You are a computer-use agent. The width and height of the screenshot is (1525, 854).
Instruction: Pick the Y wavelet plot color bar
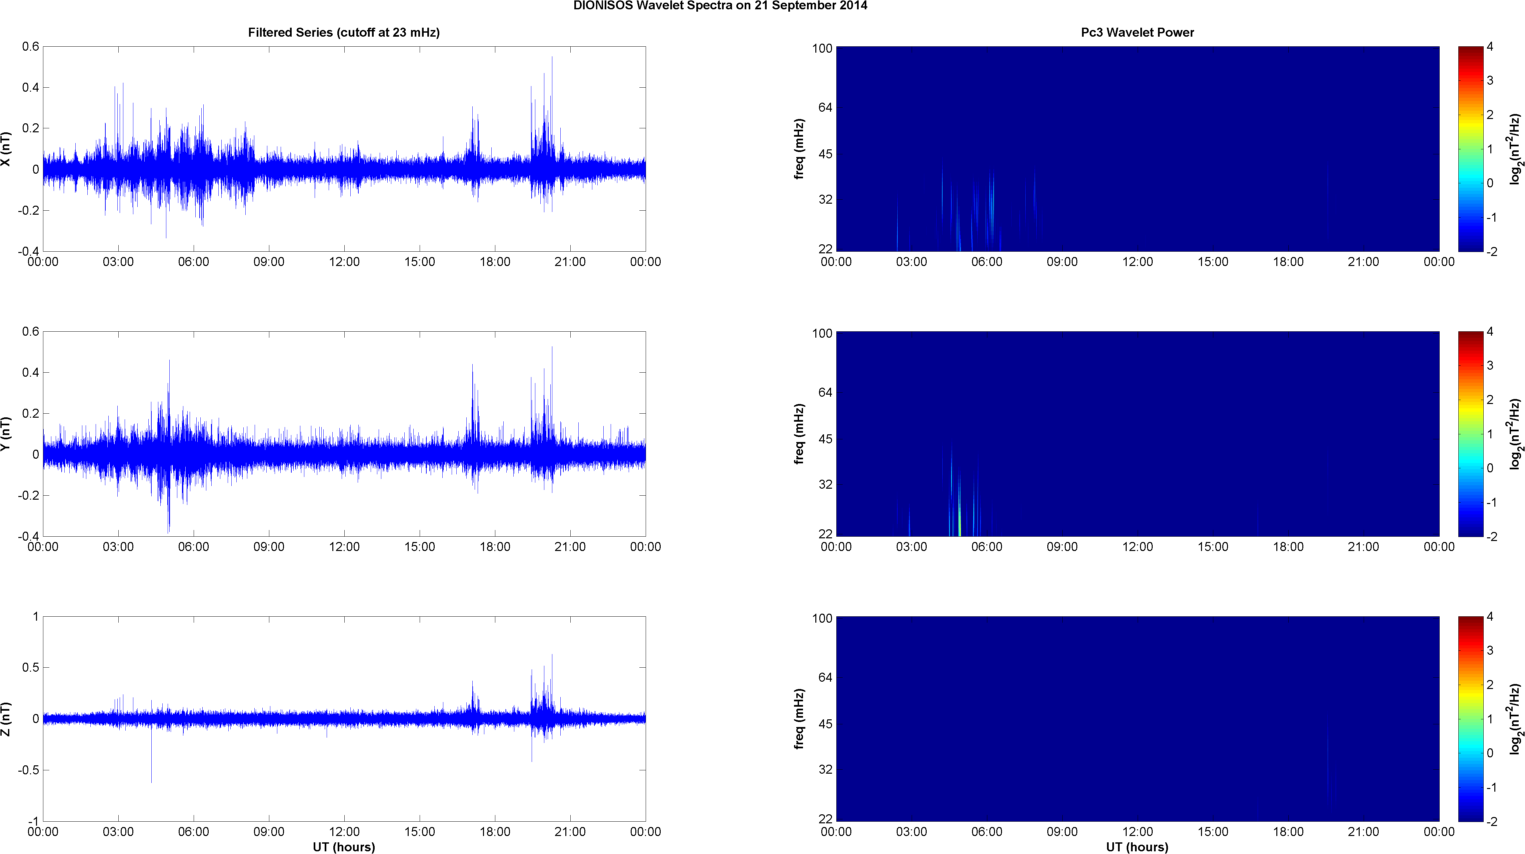(x=1470, y=434)
